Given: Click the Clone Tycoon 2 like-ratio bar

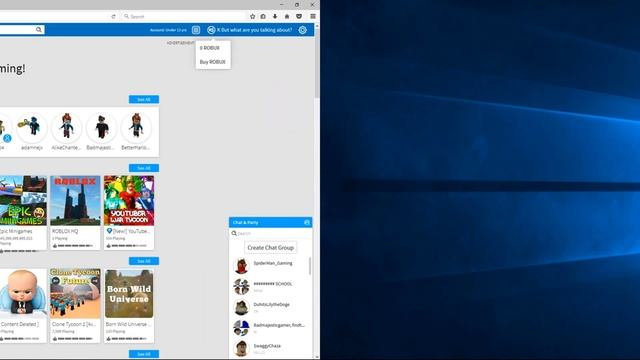Looking at the screenshot, I should 75,339.
